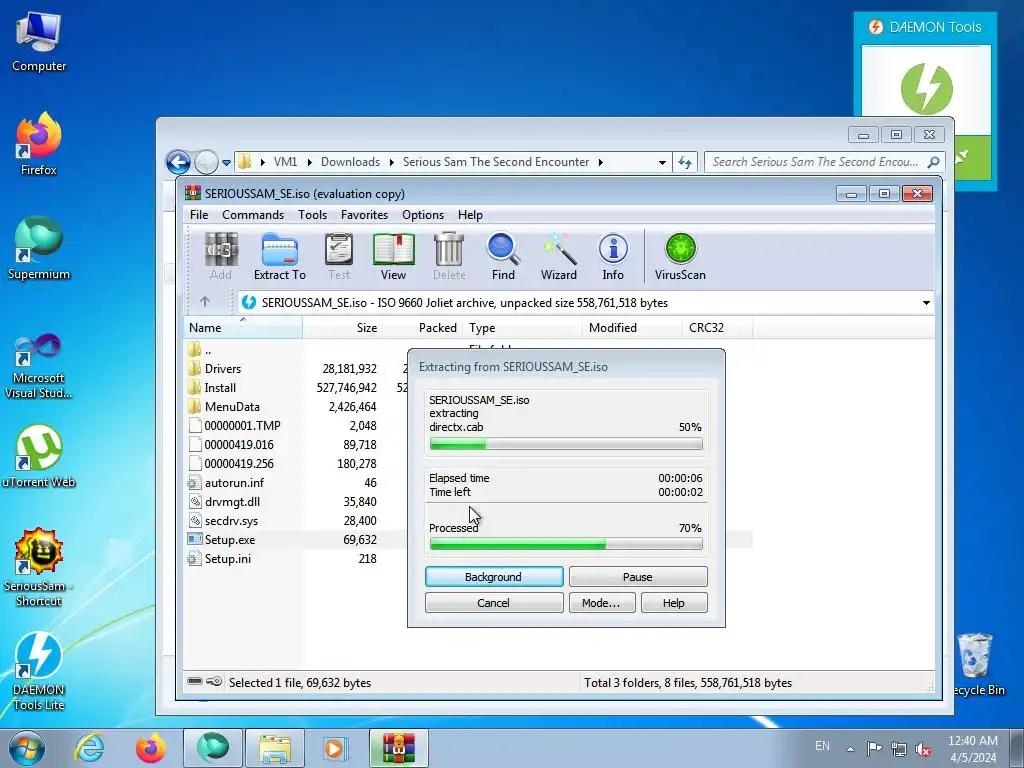Open the View toolbar icon in WinRAR
This screenshot has height=768, width=1024.
tap(393, 257)
